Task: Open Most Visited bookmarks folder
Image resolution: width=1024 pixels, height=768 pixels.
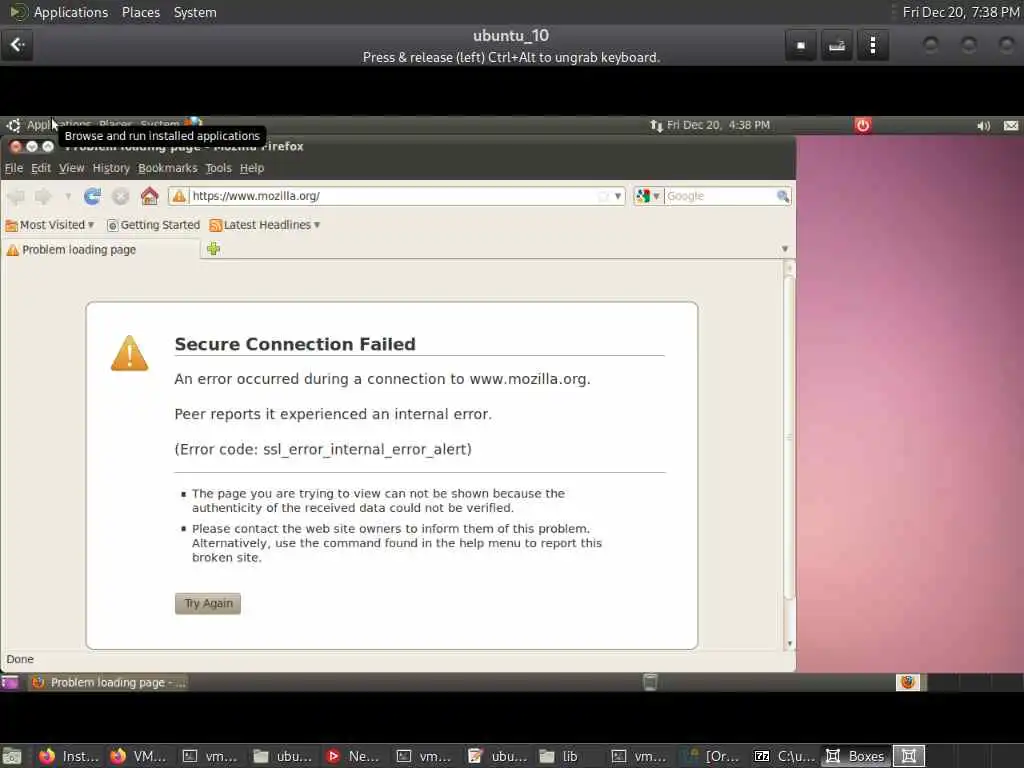Action: pos(50,225)
